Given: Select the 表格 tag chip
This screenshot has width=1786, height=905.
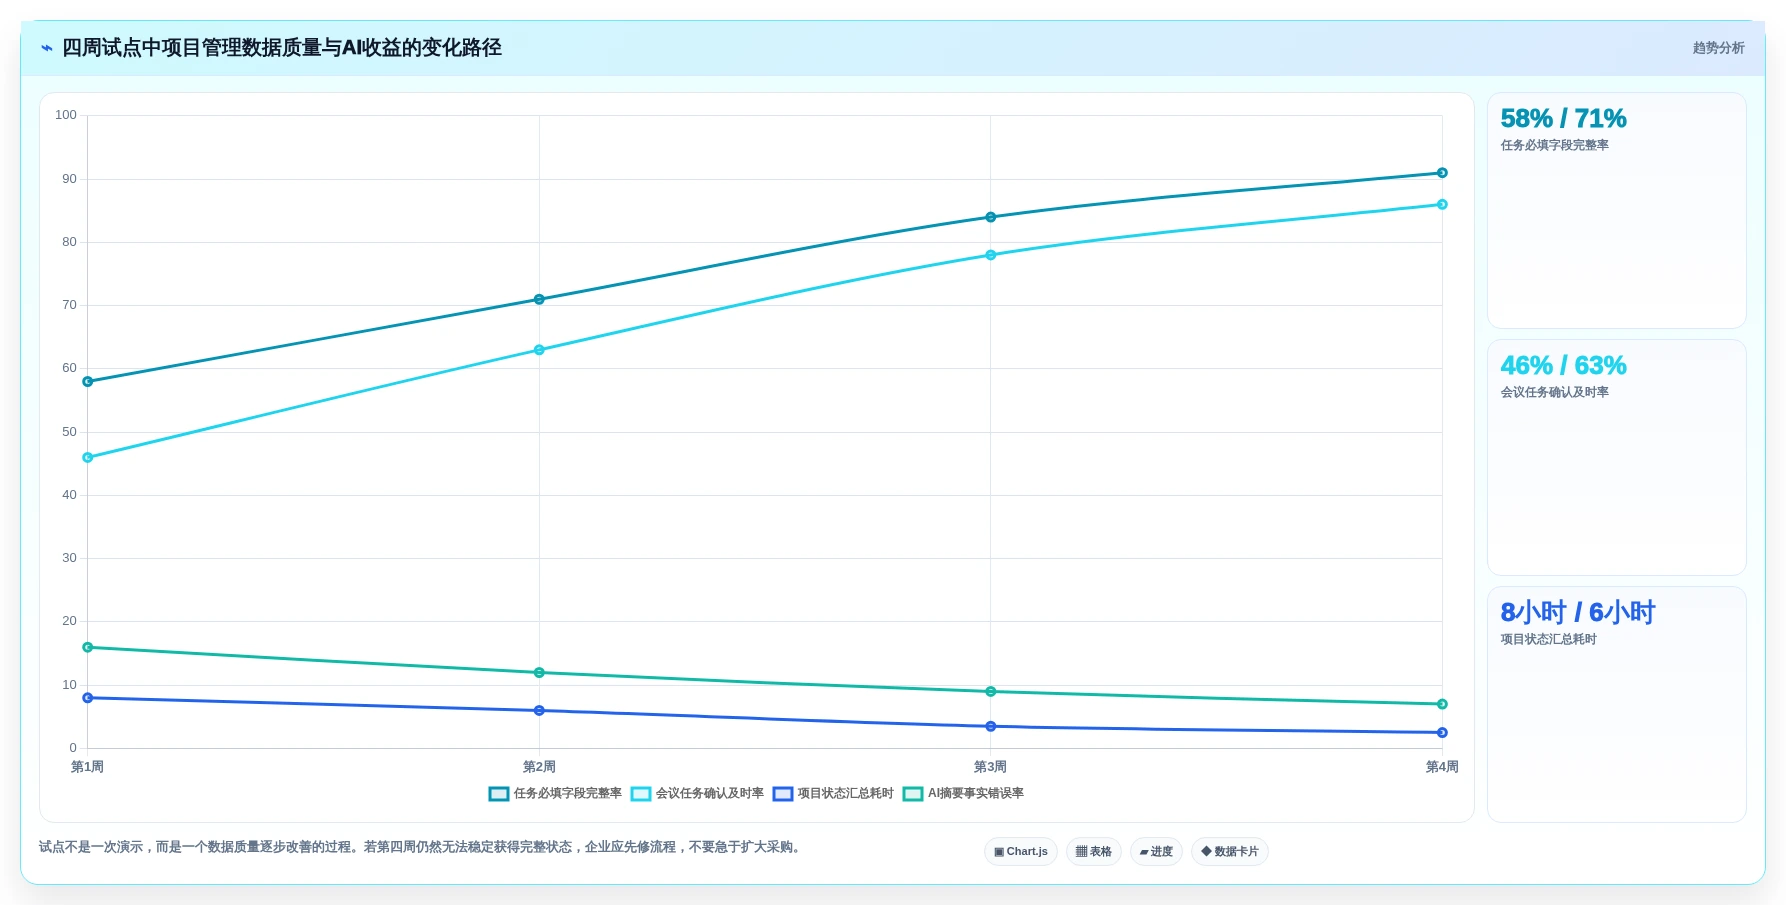Looking at the screenshot, I should [x=1094, y=852].
